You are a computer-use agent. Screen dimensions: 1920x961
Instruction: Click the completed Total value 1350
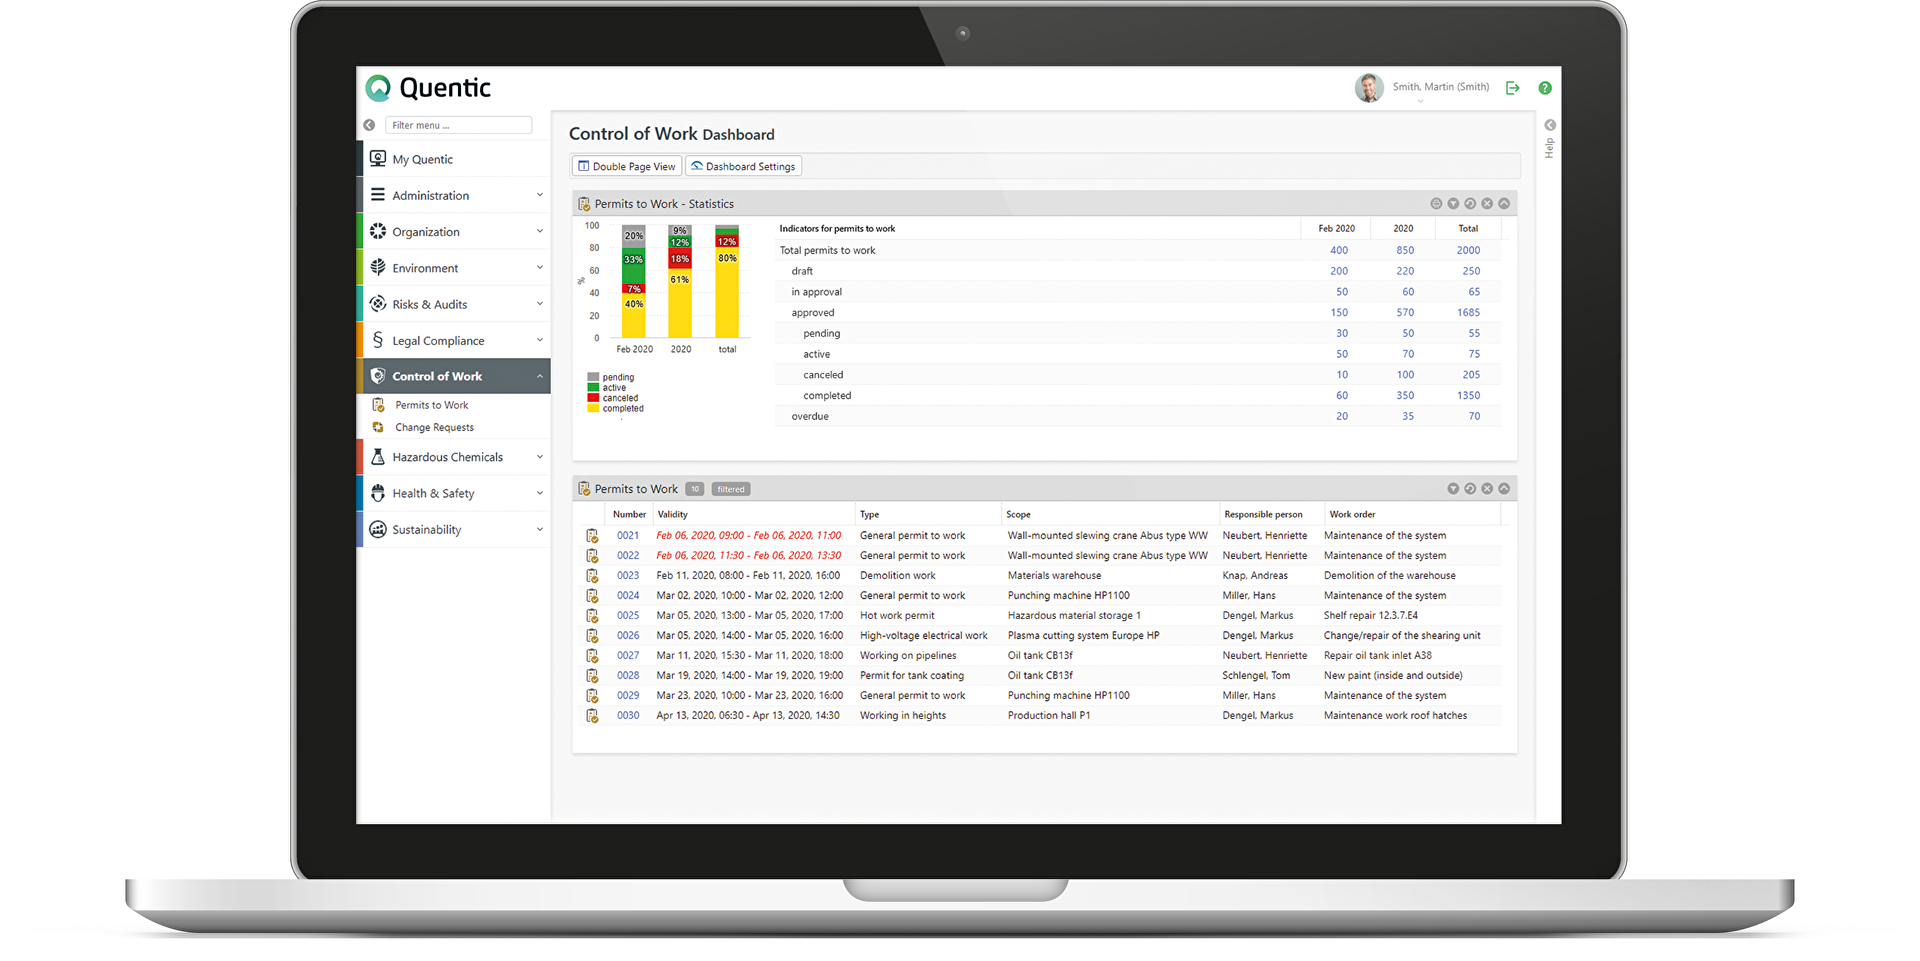pos(1468,395)
